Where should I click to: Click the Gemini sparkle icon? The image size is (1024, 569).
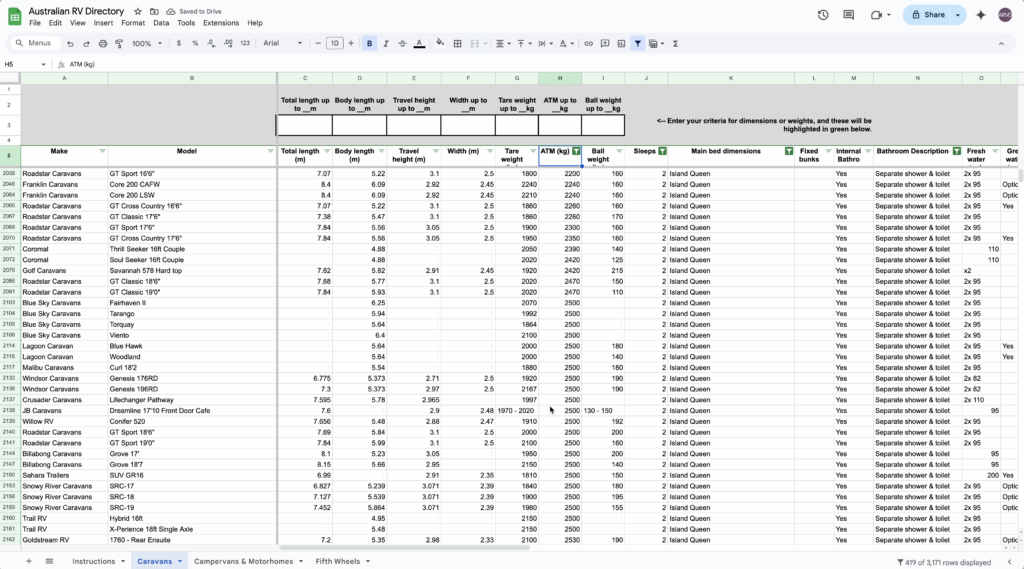point(980,15)
